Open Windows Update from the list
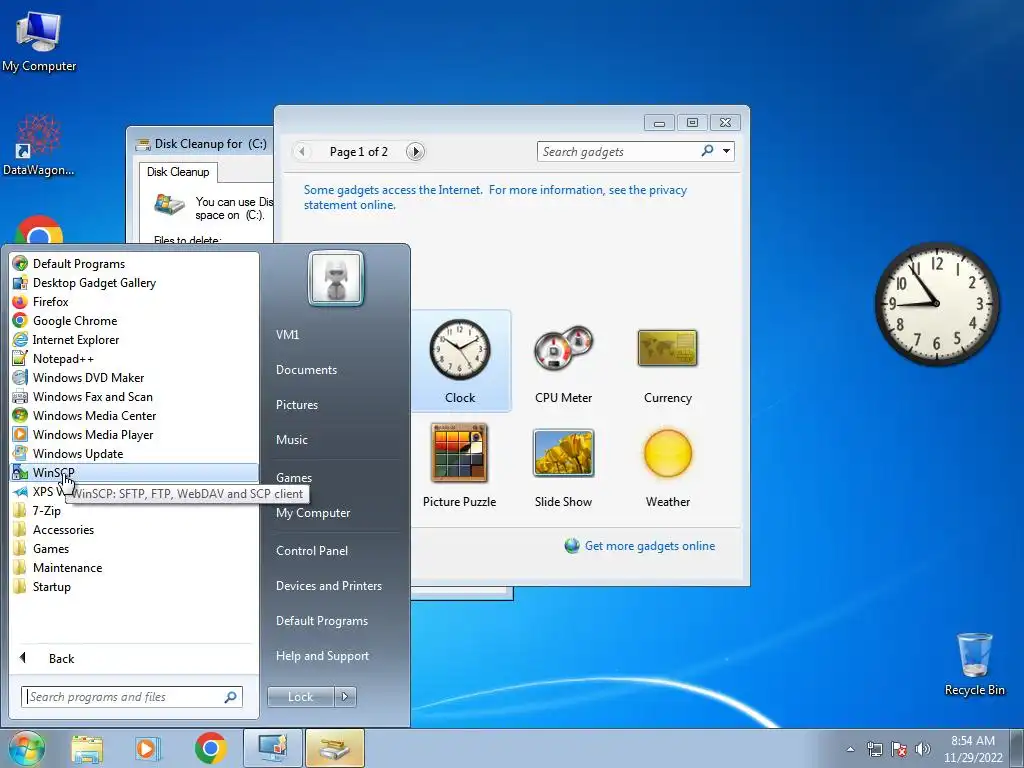1024x768 pixels. 135,453
